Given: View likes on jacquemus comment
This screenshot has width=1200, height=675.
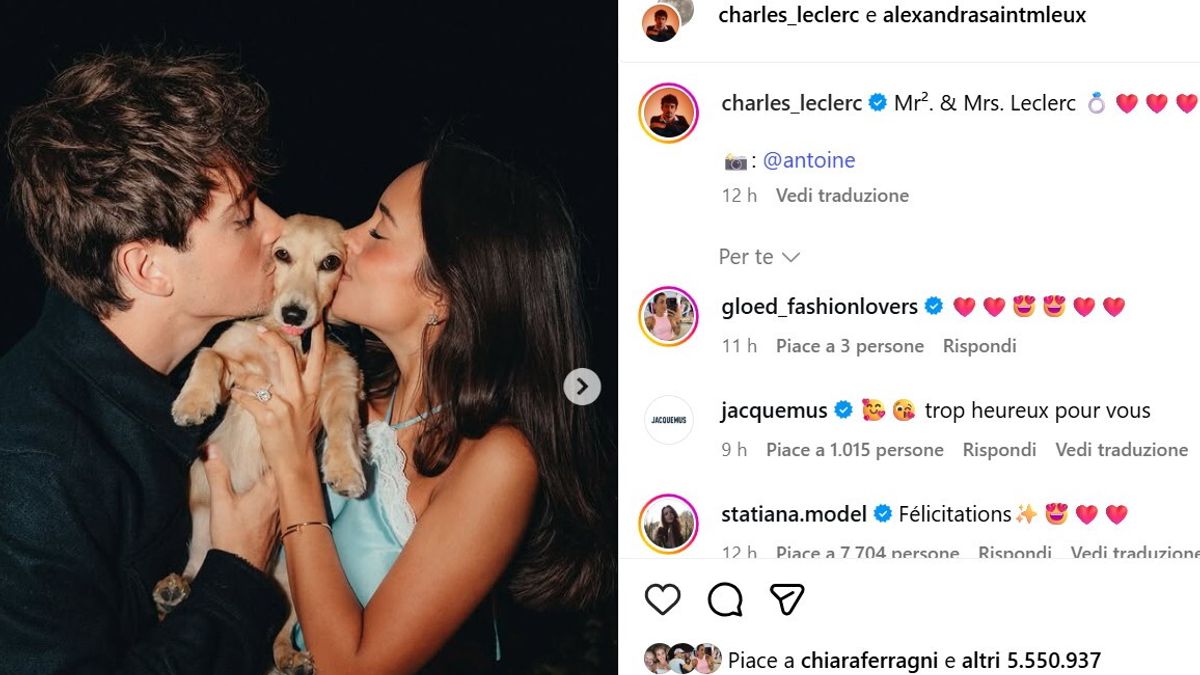Looking at the screenshot, I should click(x=854, y=450).
